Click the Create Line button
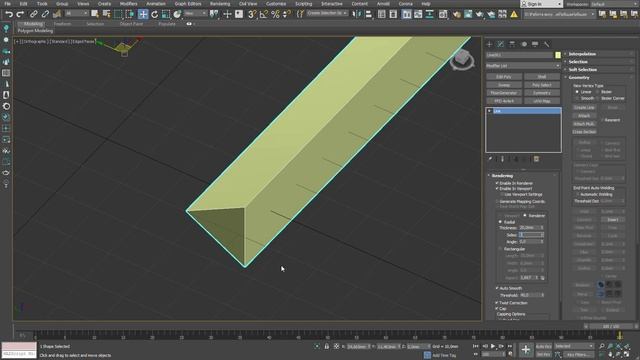The height and width of the screenshot is (360, 640). click(584, 108)
